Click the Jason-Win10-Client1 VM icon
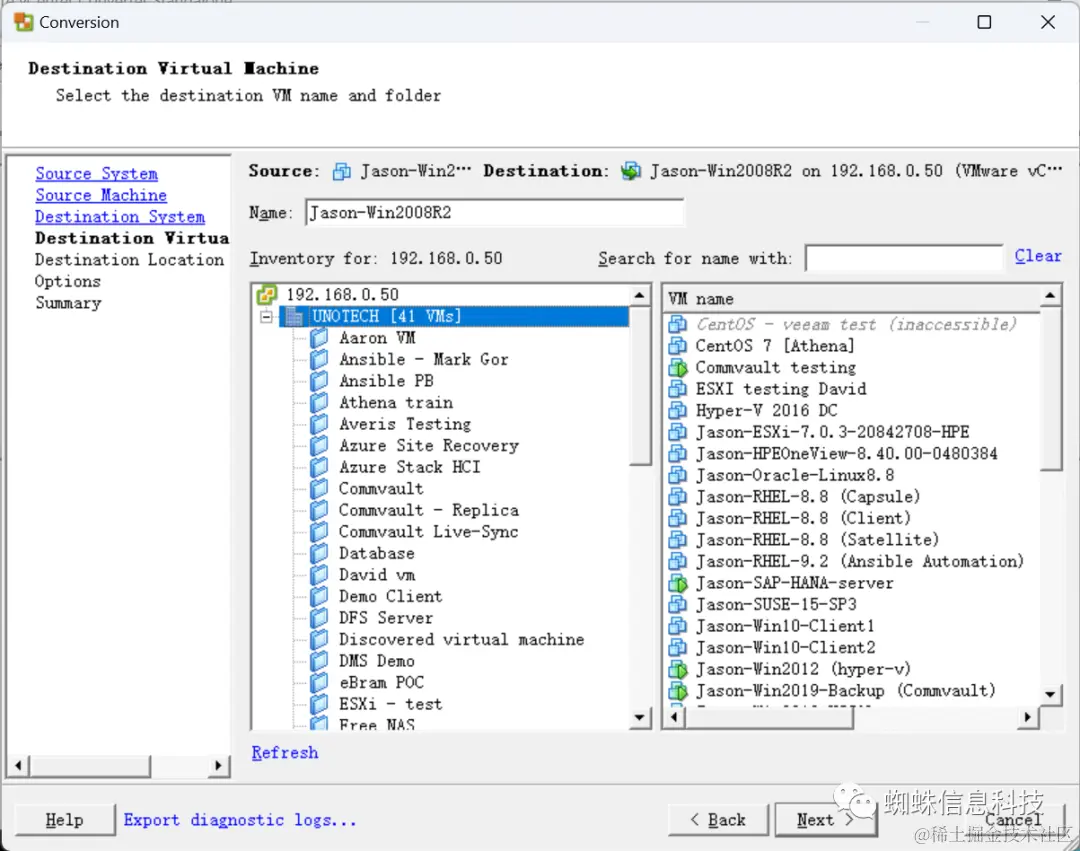The width and height of the screenshot is (1080, 851). (x=678, y=626)
